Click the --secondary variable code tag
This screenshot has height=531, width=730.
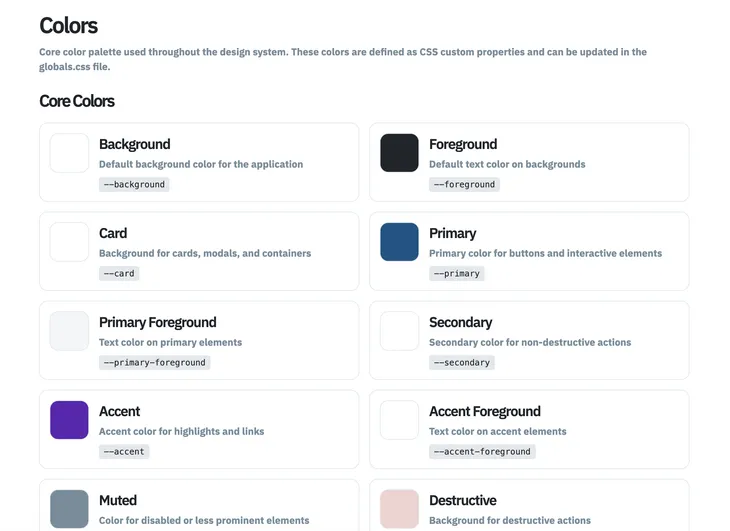pos(462,363)
